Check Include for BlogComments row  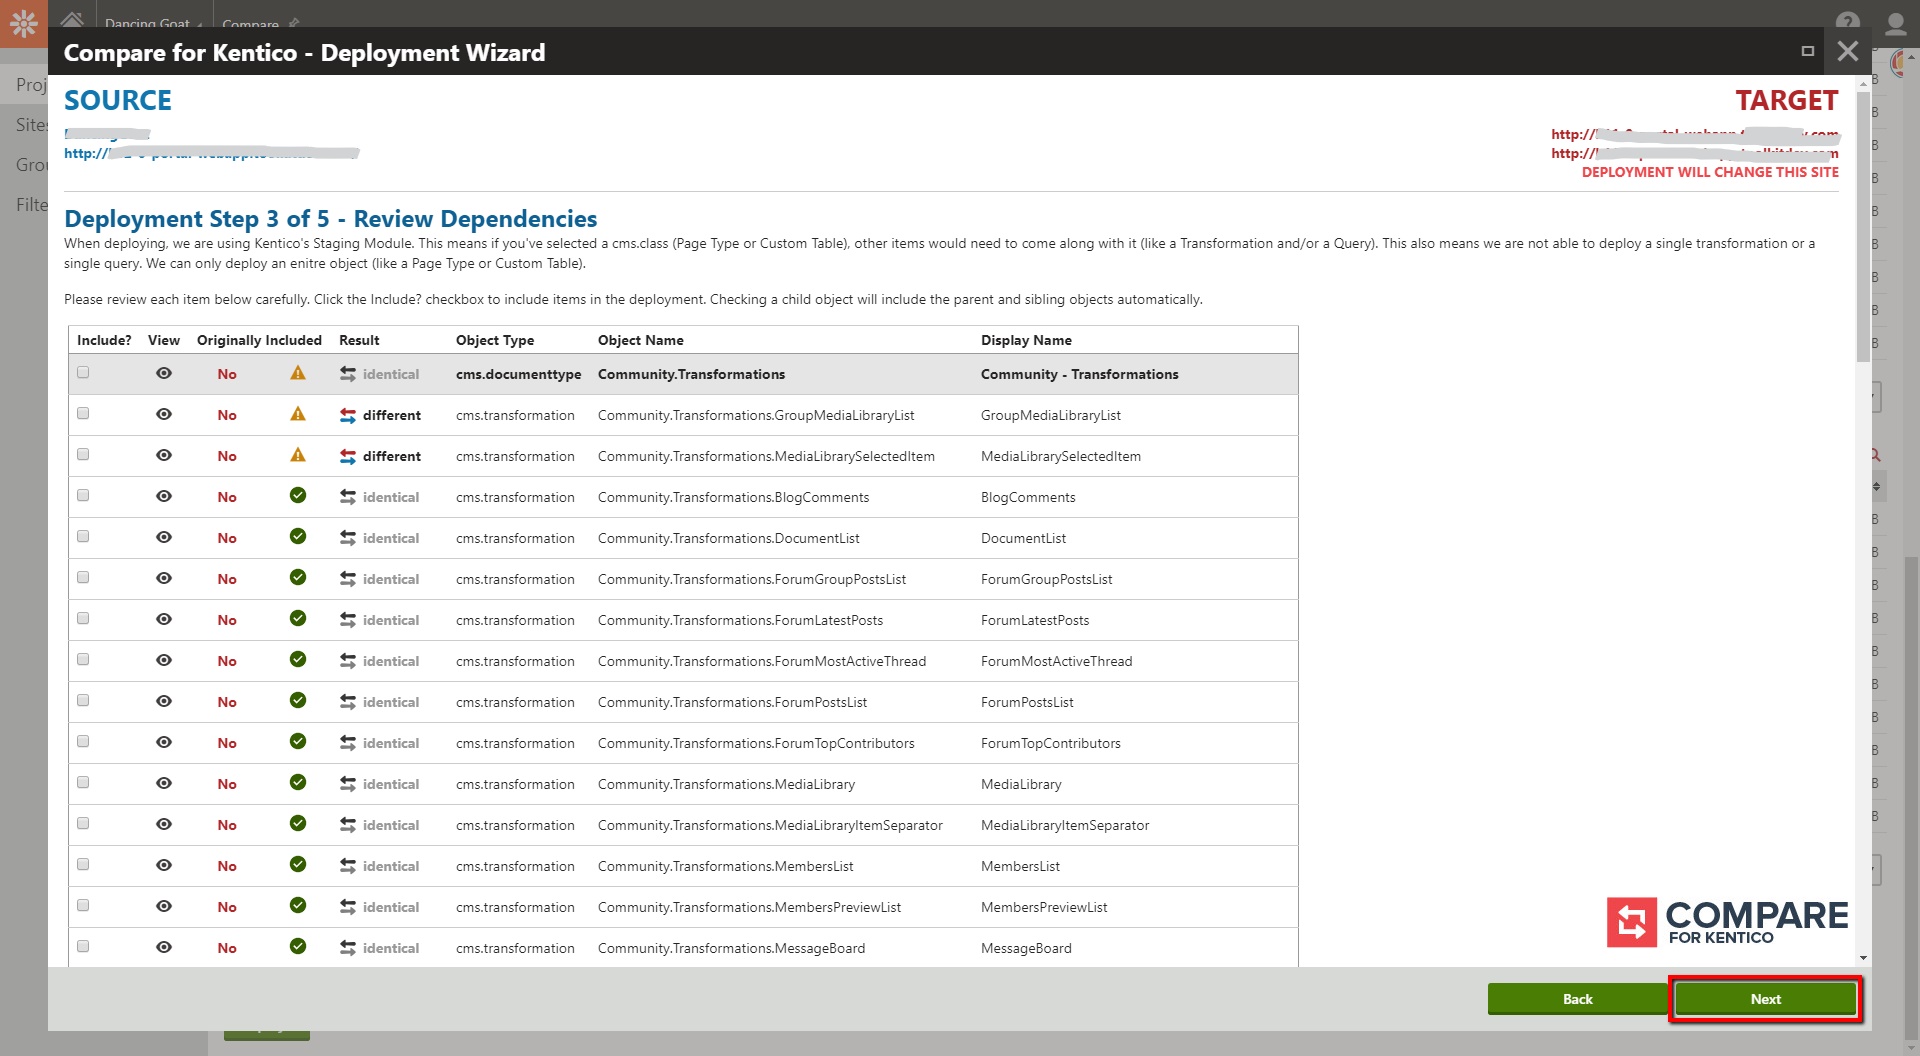coord(83,496)
